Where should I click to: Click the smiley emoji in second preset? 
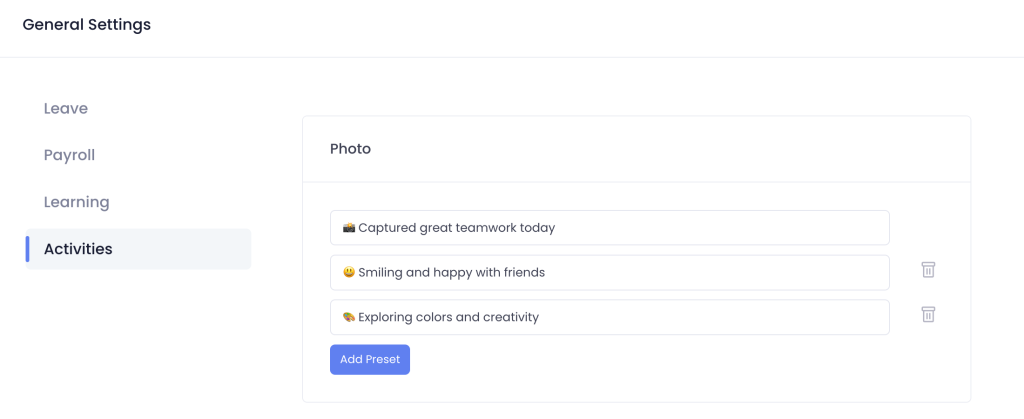tap(349, 272)
